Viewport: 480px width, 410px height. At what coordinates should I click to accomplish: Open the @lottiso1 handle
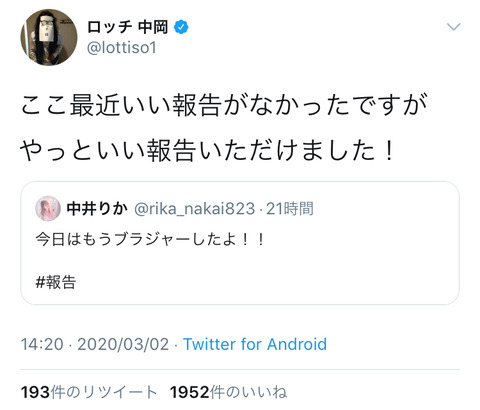click(122, 48)
